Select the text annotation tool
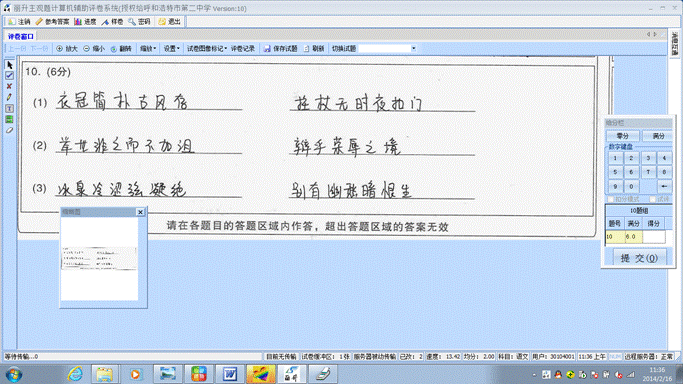This screenshot has width=683, height=384. [10, 108]
